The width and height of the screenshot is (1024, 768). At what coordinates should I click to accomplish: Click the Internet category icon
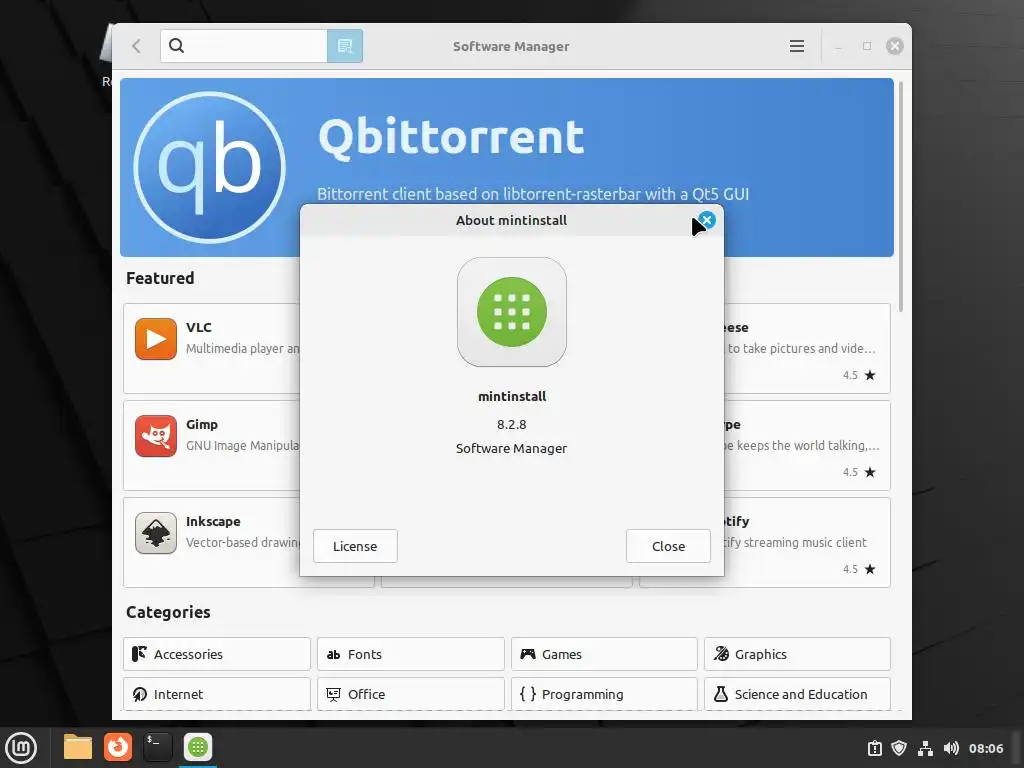(139, 694)
